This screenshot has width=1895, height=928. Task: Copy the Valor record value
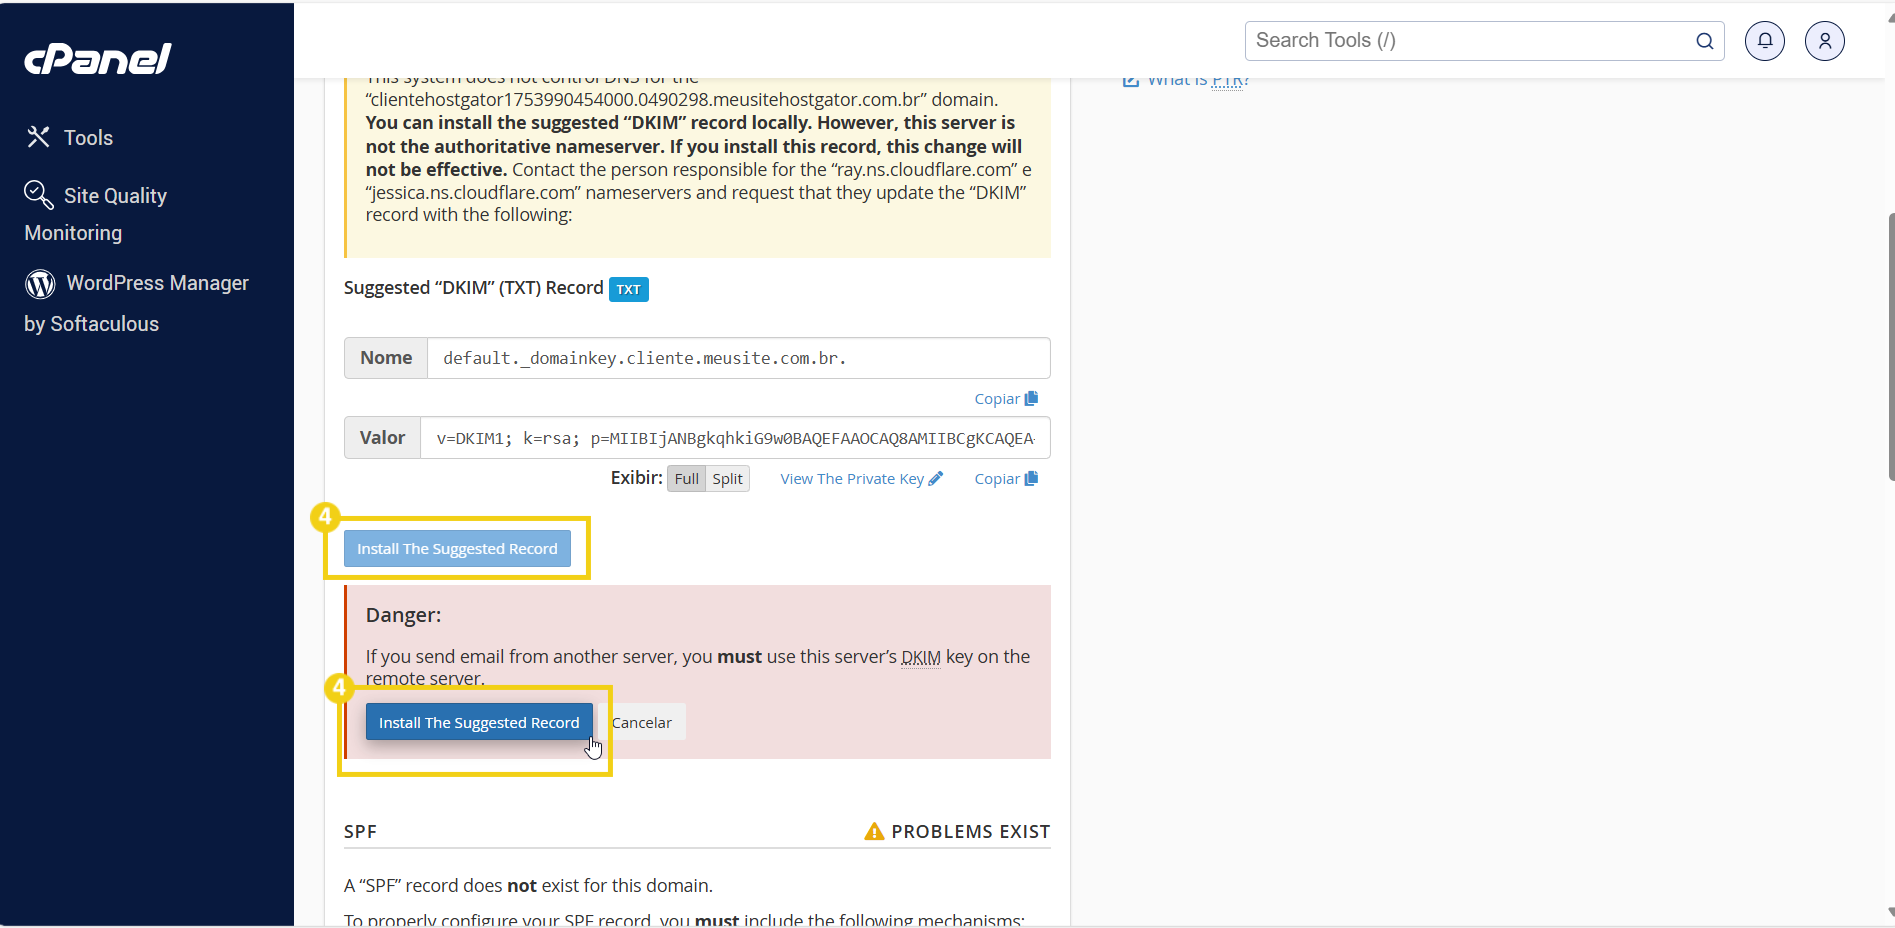[x=1006, y=479]
